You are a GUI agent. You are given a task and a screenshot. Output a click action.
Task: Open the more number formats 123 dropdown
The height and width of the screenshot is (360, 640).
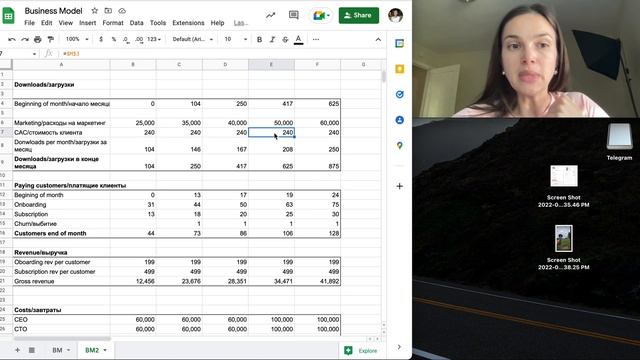(154, 40)
